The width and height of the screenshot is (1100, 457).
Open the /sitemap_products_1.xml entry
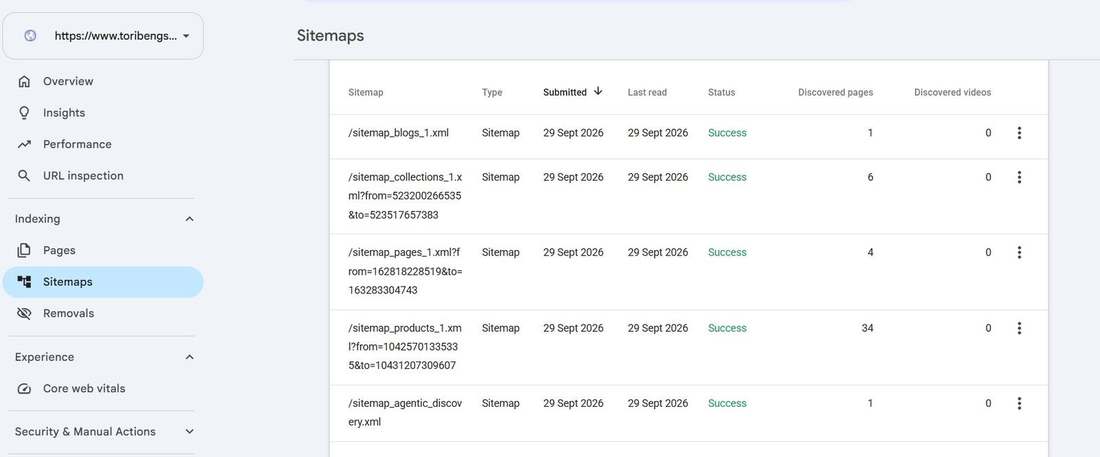pyautogui.click(x=405, y=347)
